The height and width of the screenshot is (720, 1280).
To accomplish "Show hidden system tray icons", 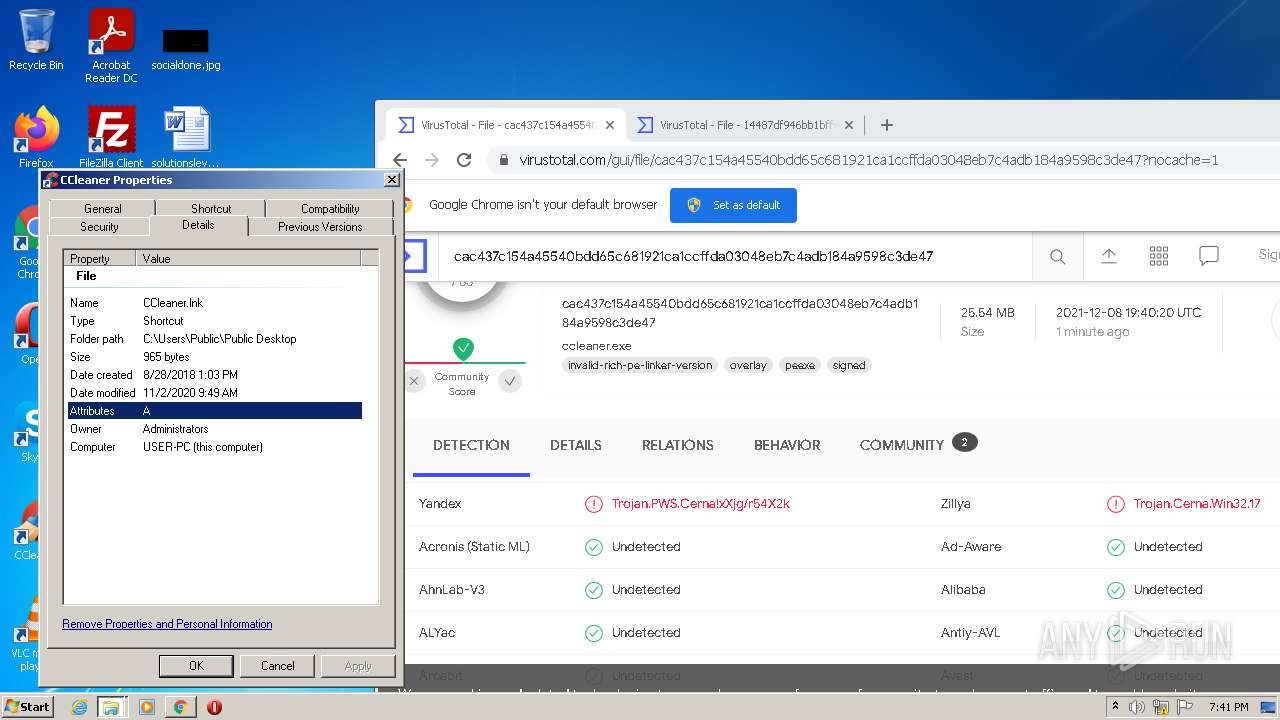I will point(1115,707).
